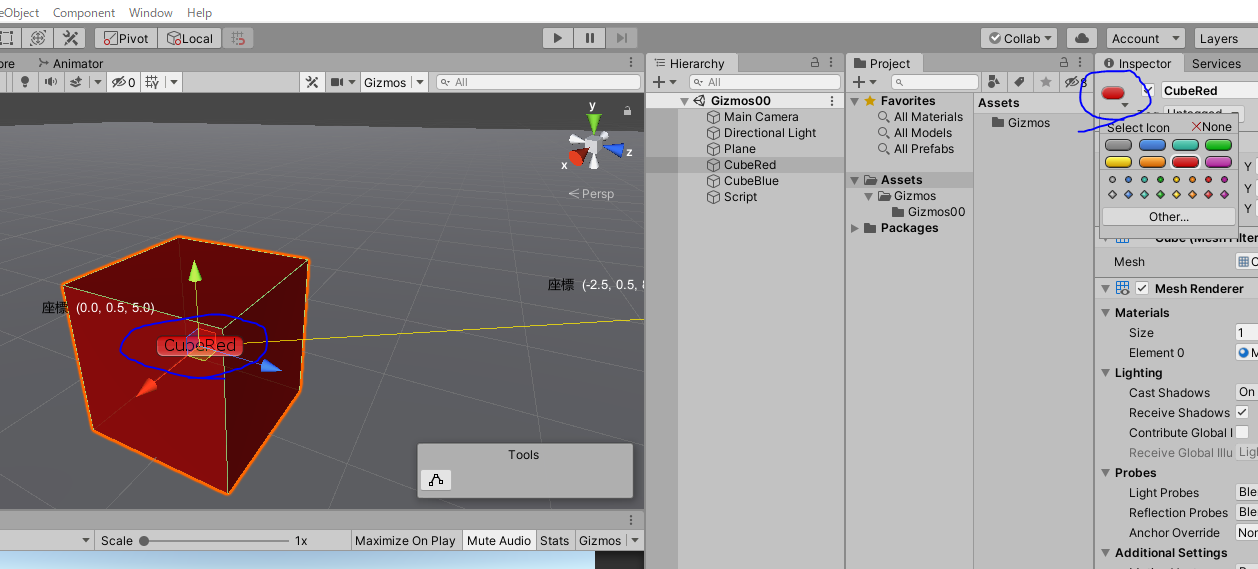Toggle Local handle rotation mode
1258x569 pixels.
click(190, 38)
